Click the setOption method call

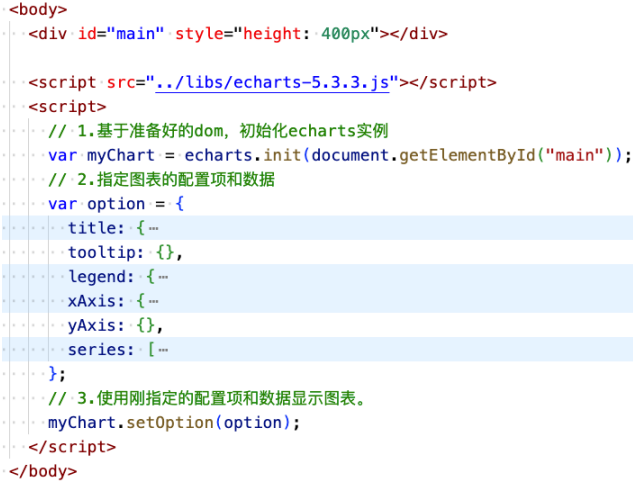pos(170,423)
